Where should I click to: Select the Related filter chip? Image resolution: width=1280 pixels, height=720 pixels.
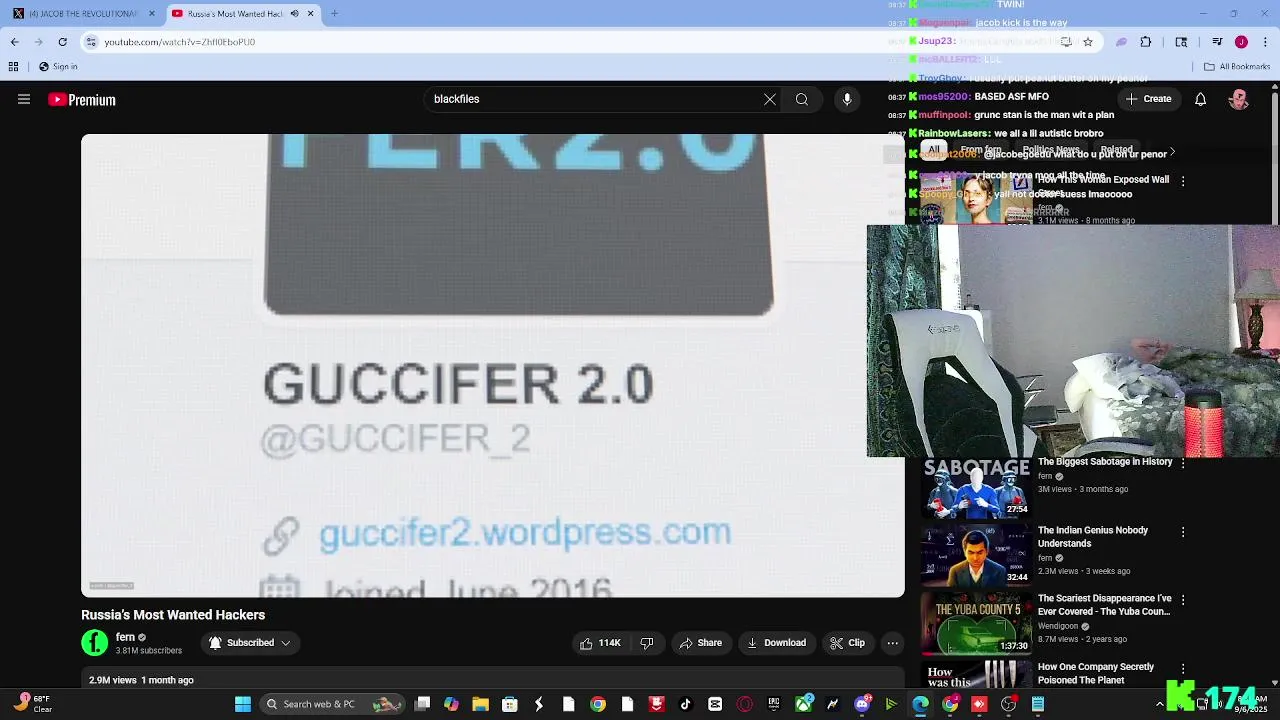[1116, 150]
